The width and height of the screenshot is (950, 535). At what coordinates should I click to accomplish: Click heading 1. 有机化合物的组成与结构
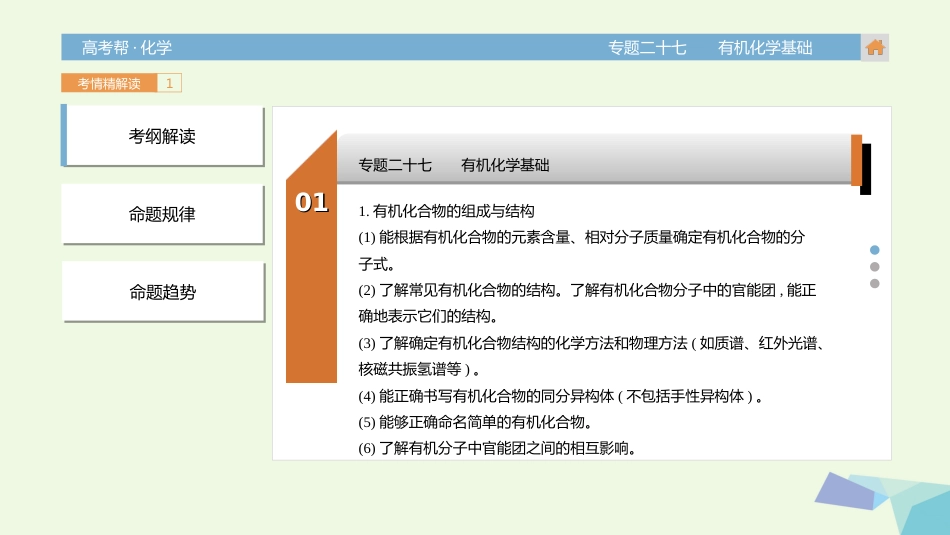(x=447, y=211)
